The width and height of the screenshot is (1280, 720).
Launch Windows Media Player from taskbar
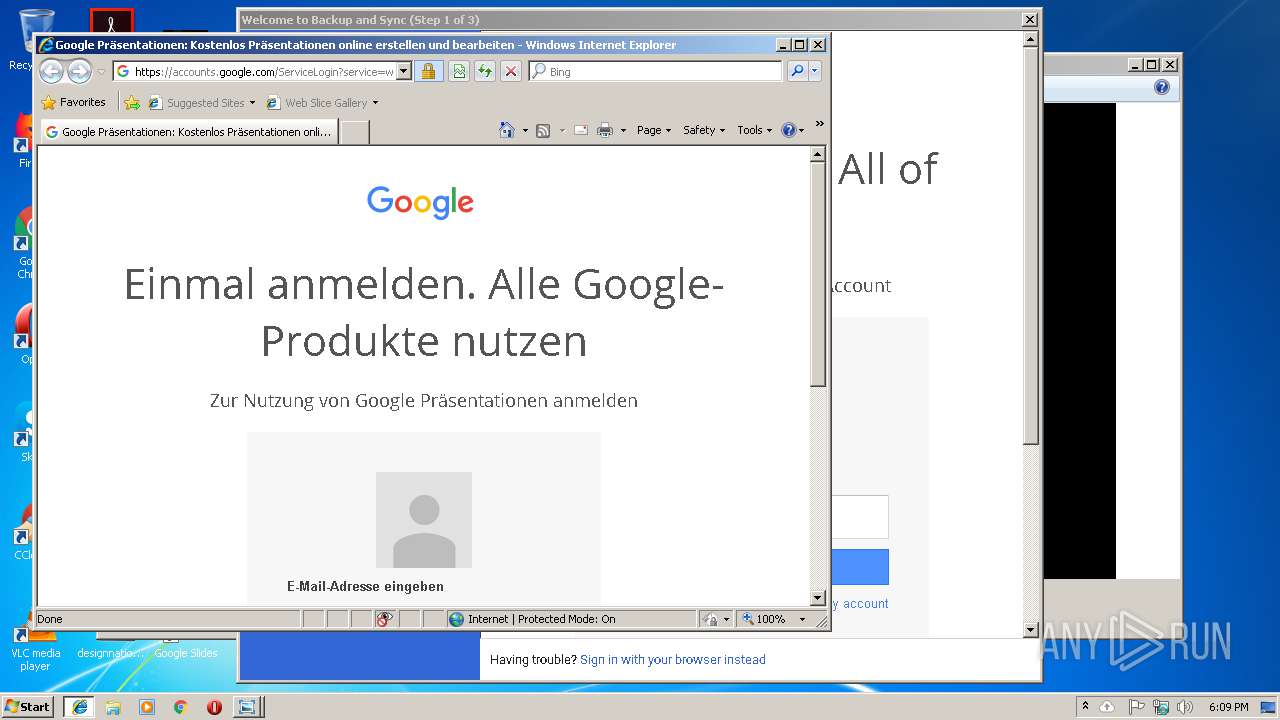pos(147,707)
